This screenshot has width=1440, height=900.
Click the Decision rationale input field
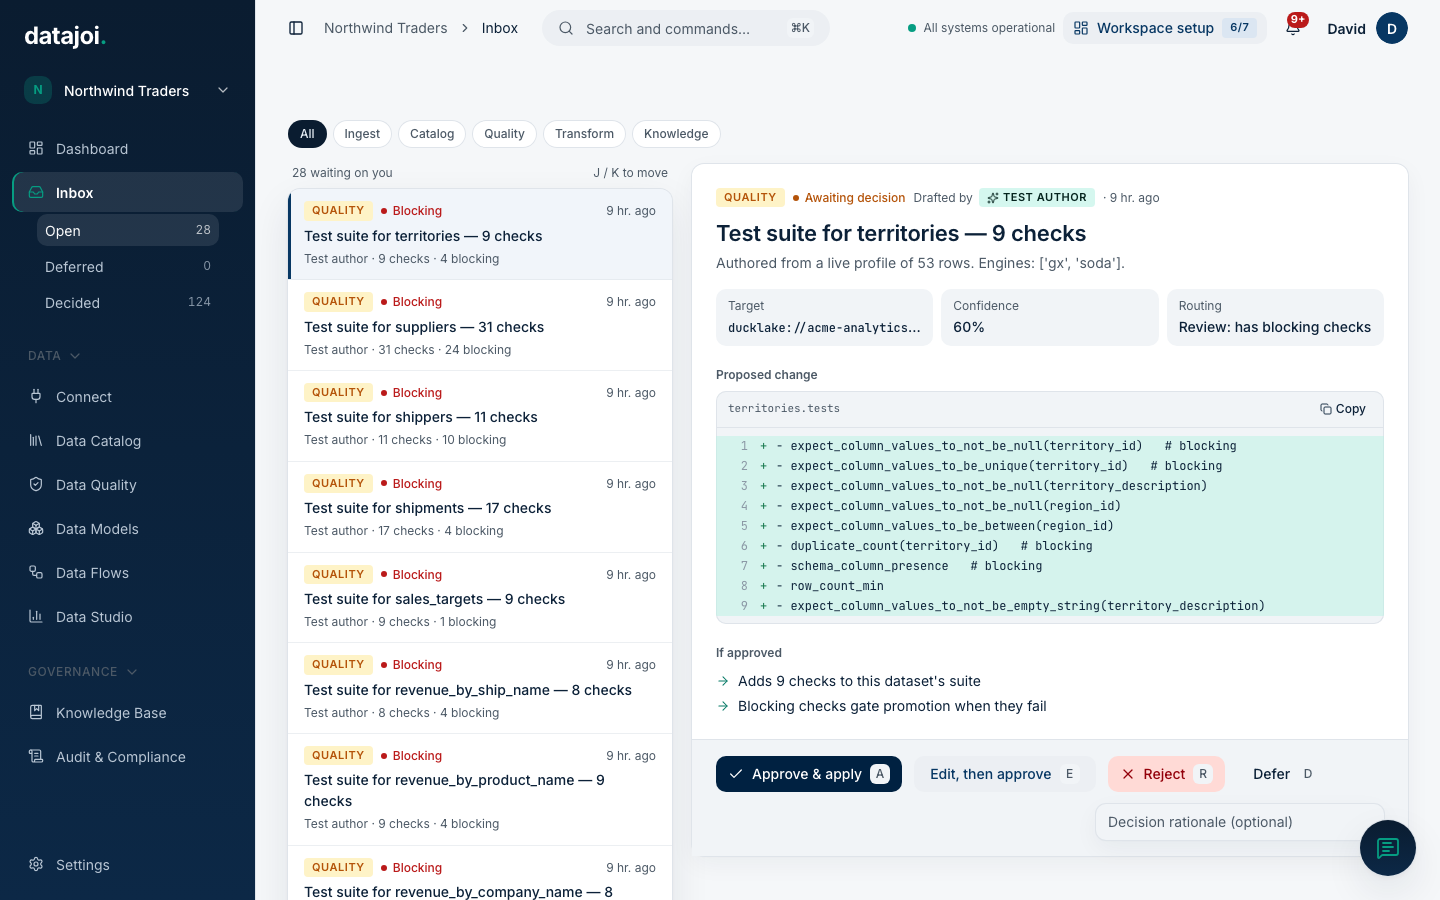coord(1240,822)
